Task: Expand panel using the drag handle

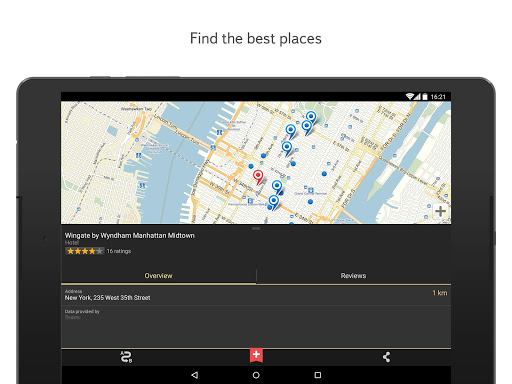Action: click(256, 228)
